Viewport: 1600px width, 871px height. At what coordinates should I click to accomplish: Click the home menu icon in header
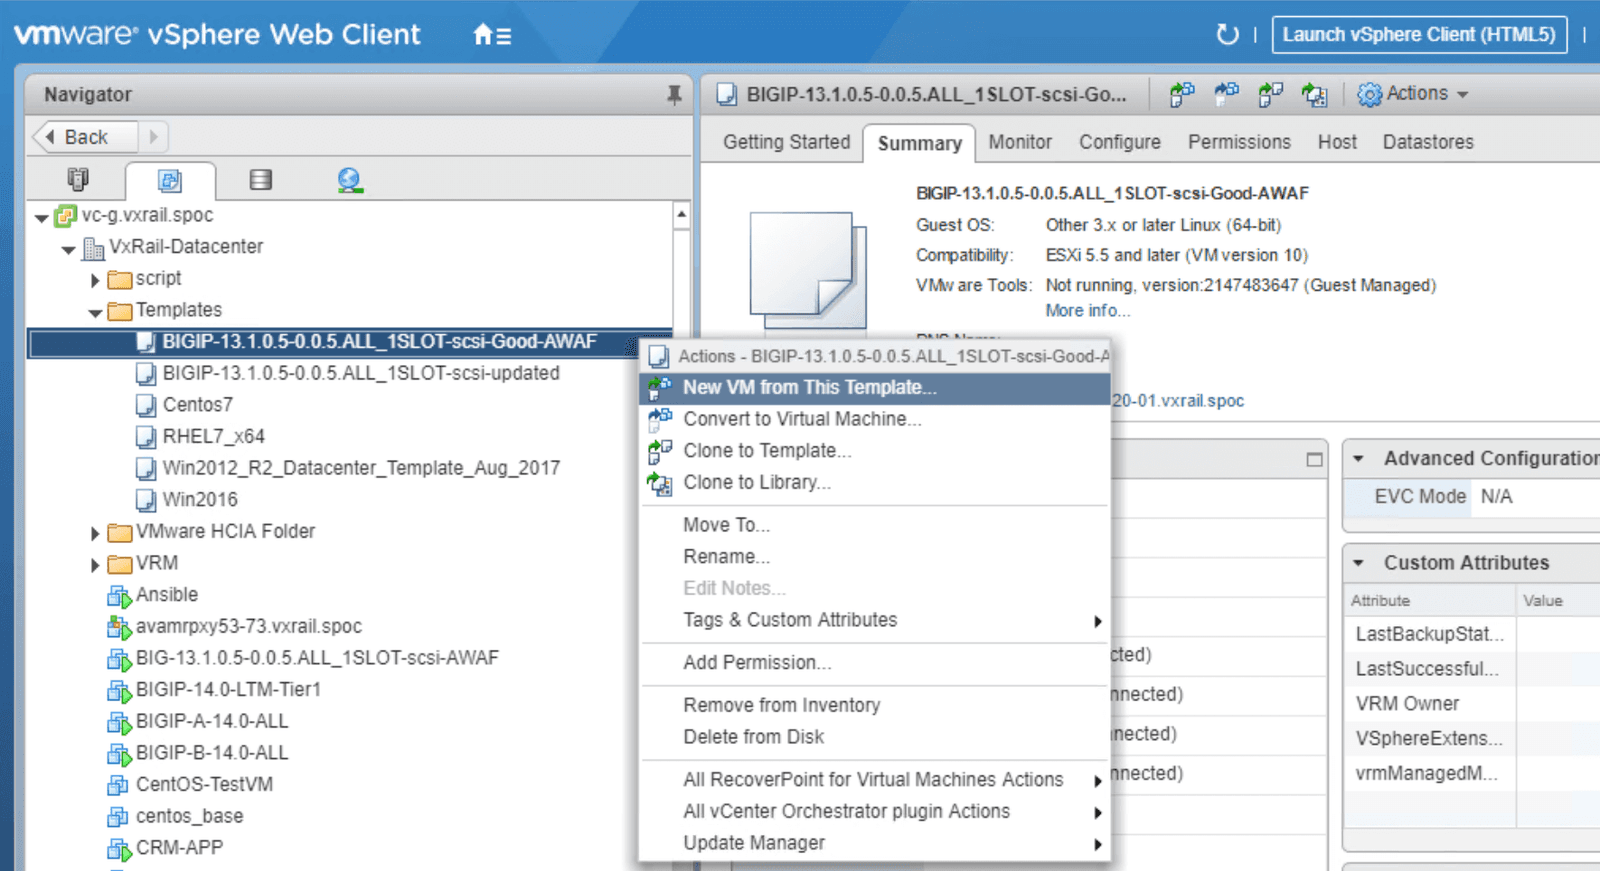(x=491, y=35)
